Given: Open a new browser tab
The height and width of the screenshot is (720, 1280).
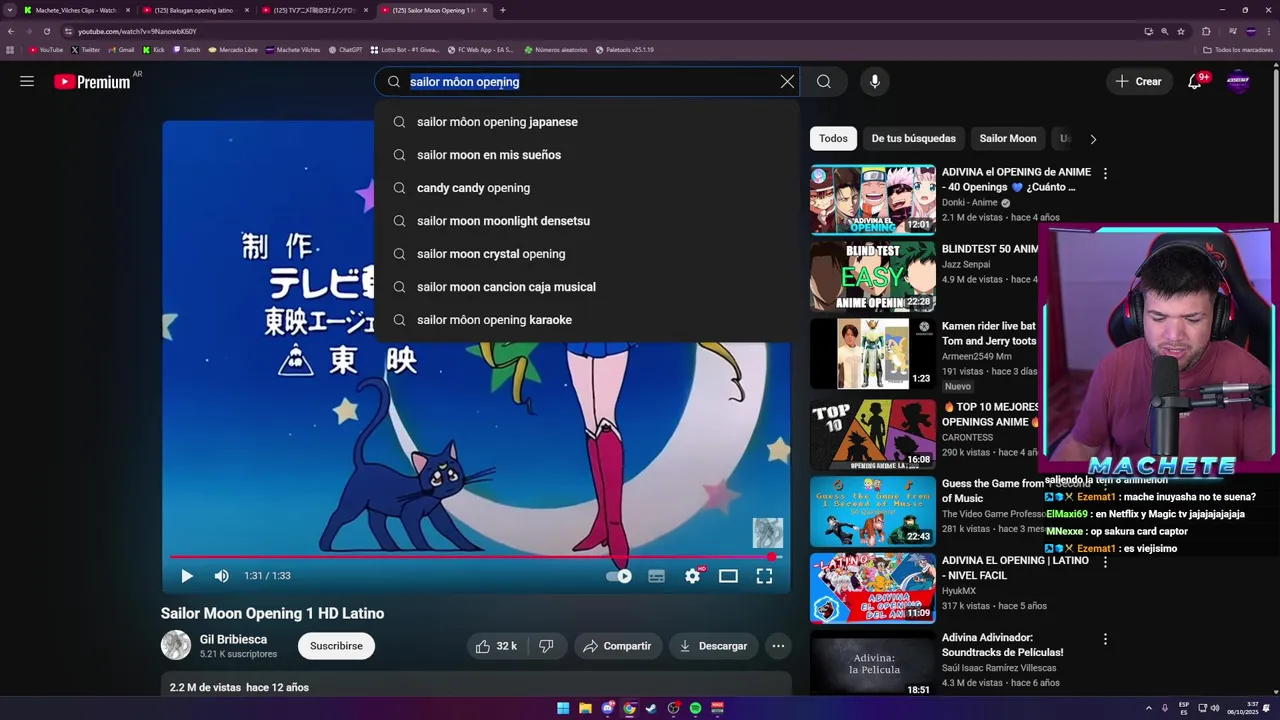Looking at the screenshot, I should (x=502, y=10).
